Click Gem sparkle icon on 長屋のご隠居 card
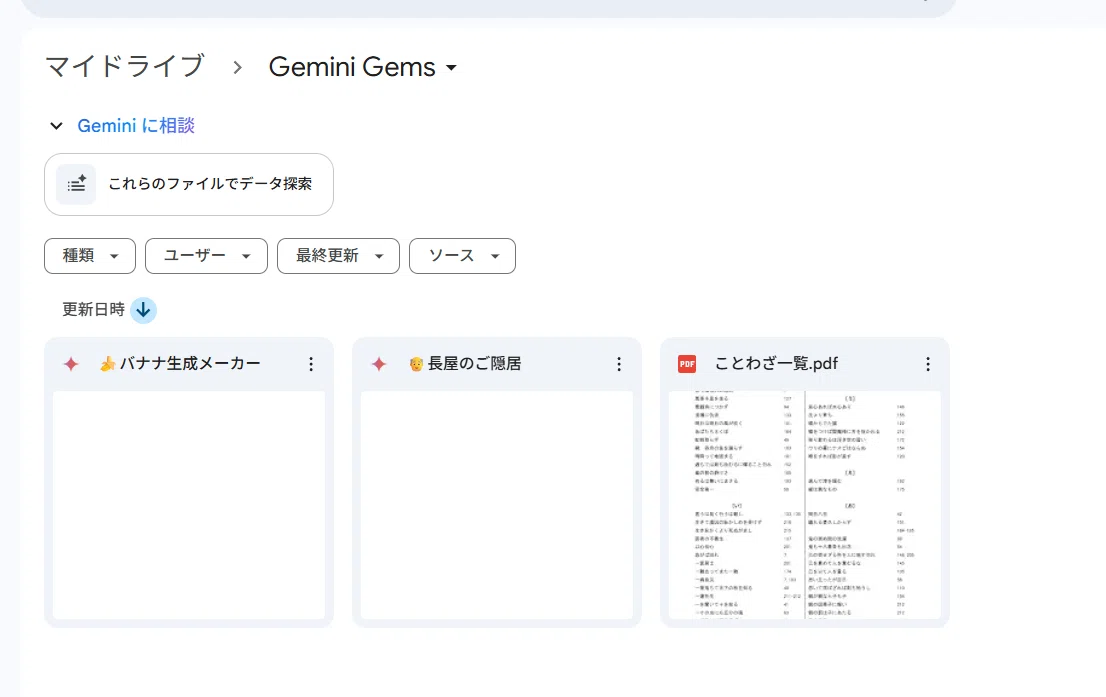1106x697 pixels. [379, 364]
